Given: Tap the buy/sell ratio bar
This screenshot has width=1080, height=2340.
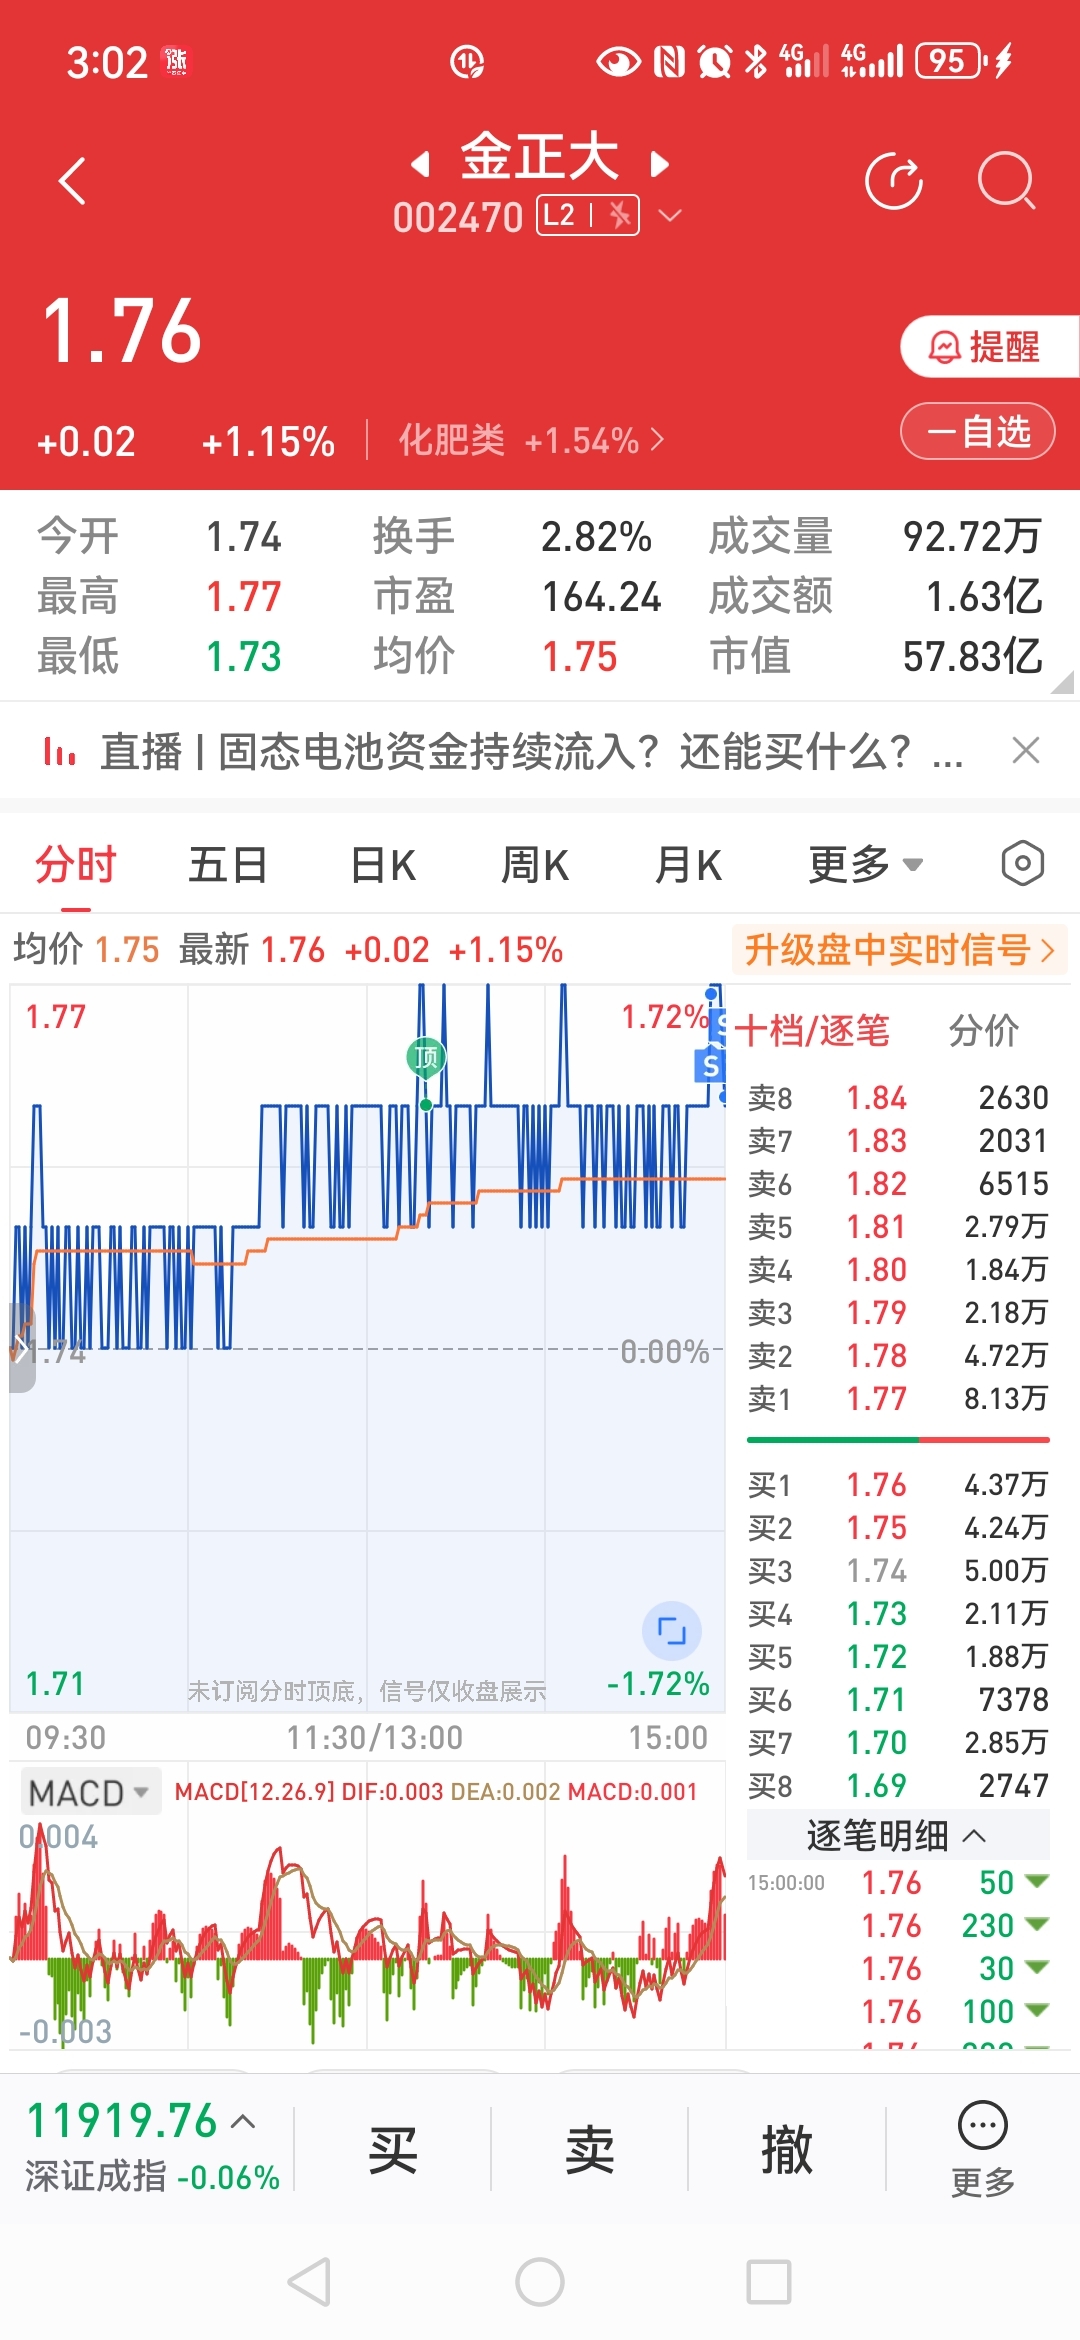Looking at the screenshot, I should [x=898, y=1440].
